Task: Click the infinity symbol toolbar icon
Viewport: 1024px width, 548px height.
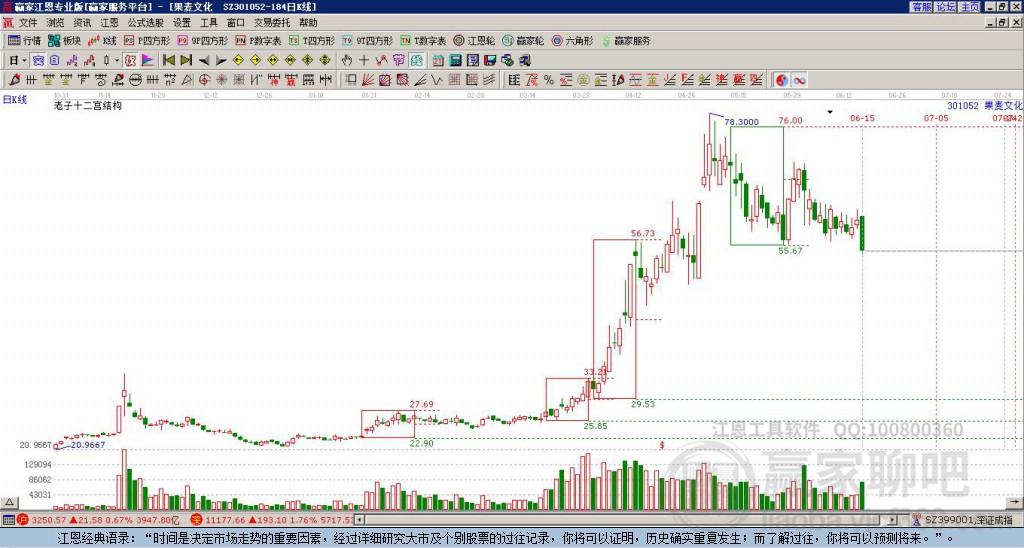Action: tap(799, 80)
